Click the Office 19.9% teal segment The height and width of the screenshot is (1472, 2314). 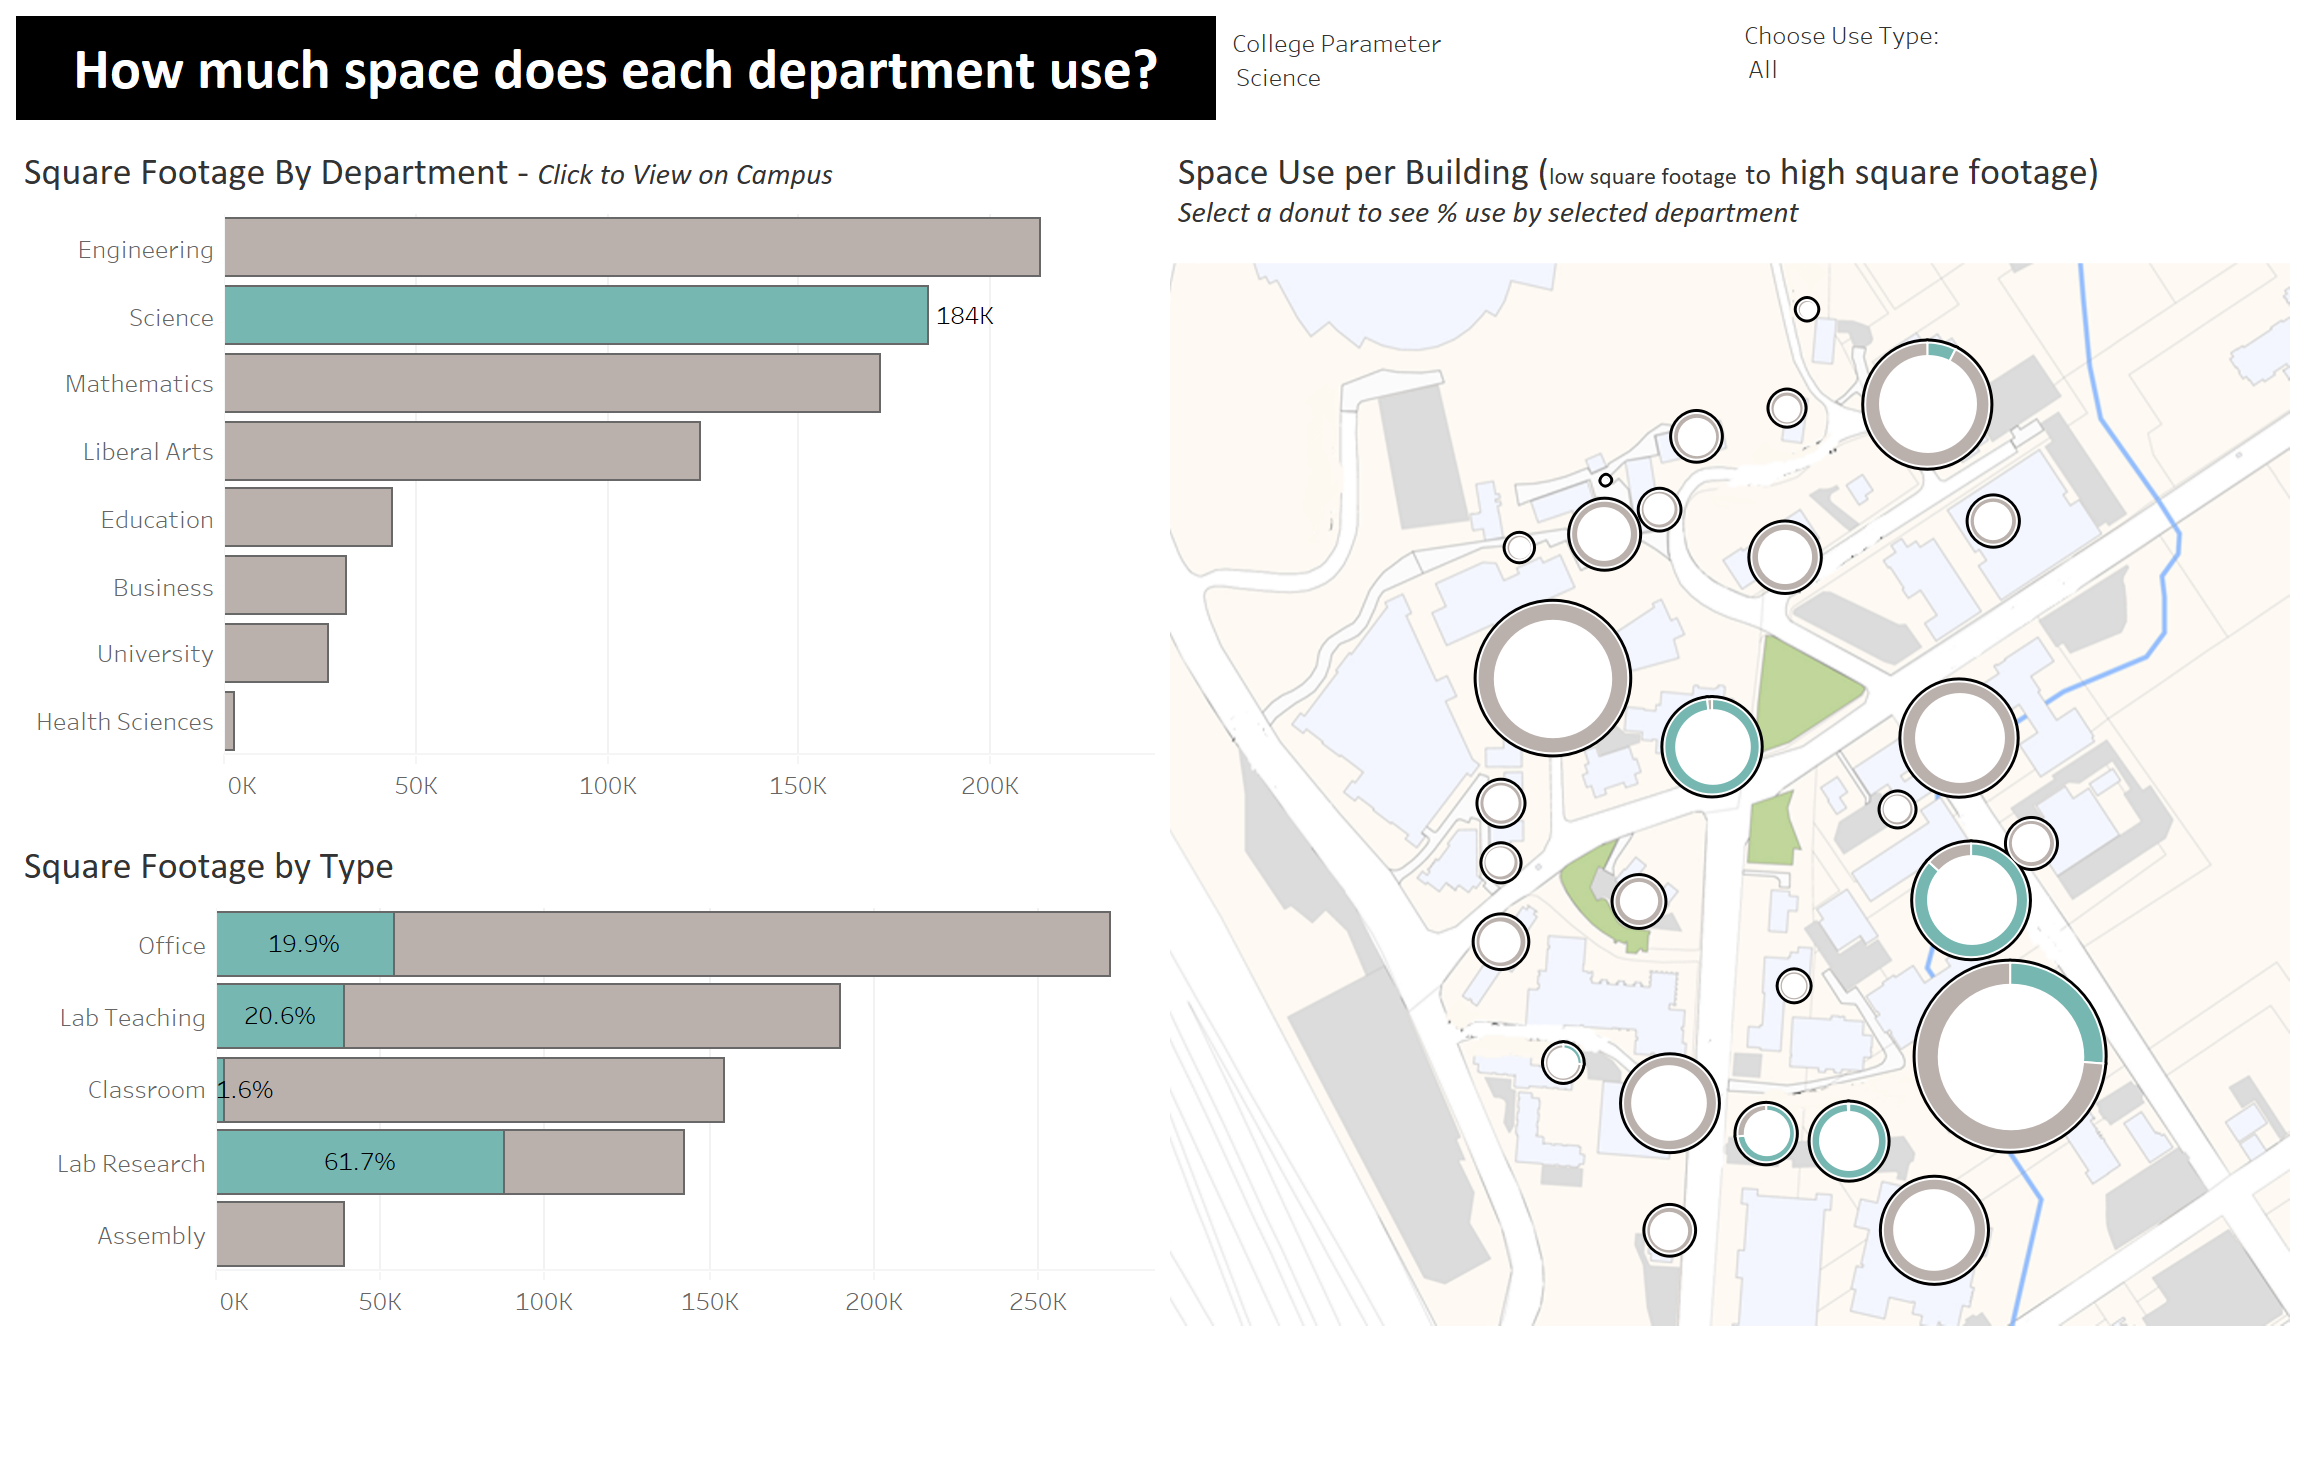click(x=305, y=944)
